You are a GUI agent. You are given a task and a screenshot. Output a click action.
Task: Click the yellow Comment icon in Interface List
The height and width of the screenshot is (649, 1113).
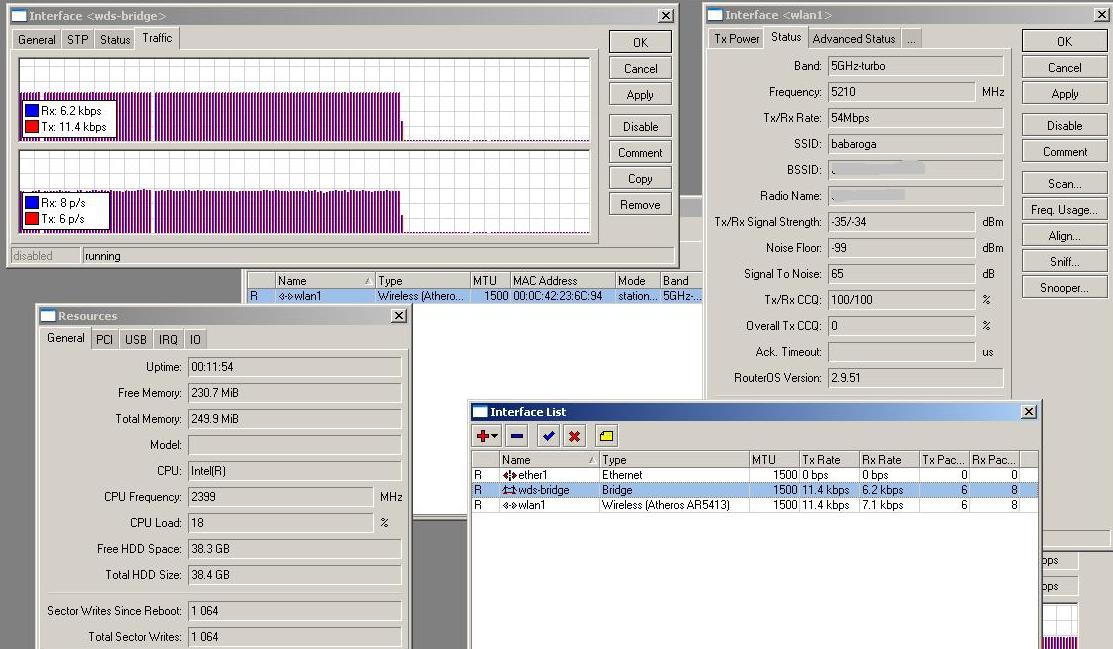[x=606, y=436]
